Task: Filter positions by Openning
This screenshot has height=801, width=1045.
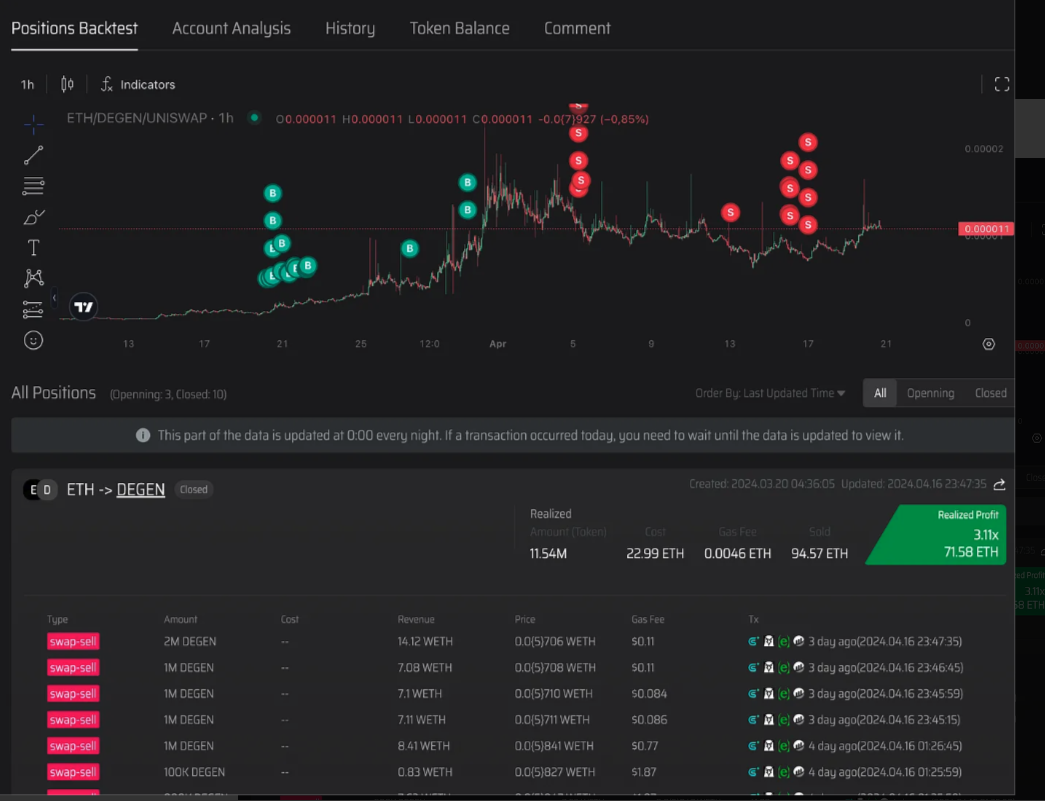Action: [930, 393]
